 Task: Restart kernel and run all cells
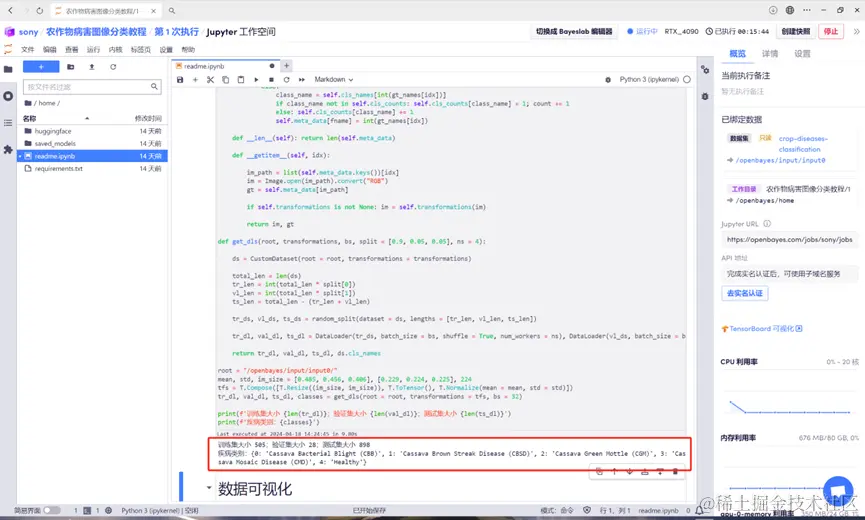click(x=302, y=79)
